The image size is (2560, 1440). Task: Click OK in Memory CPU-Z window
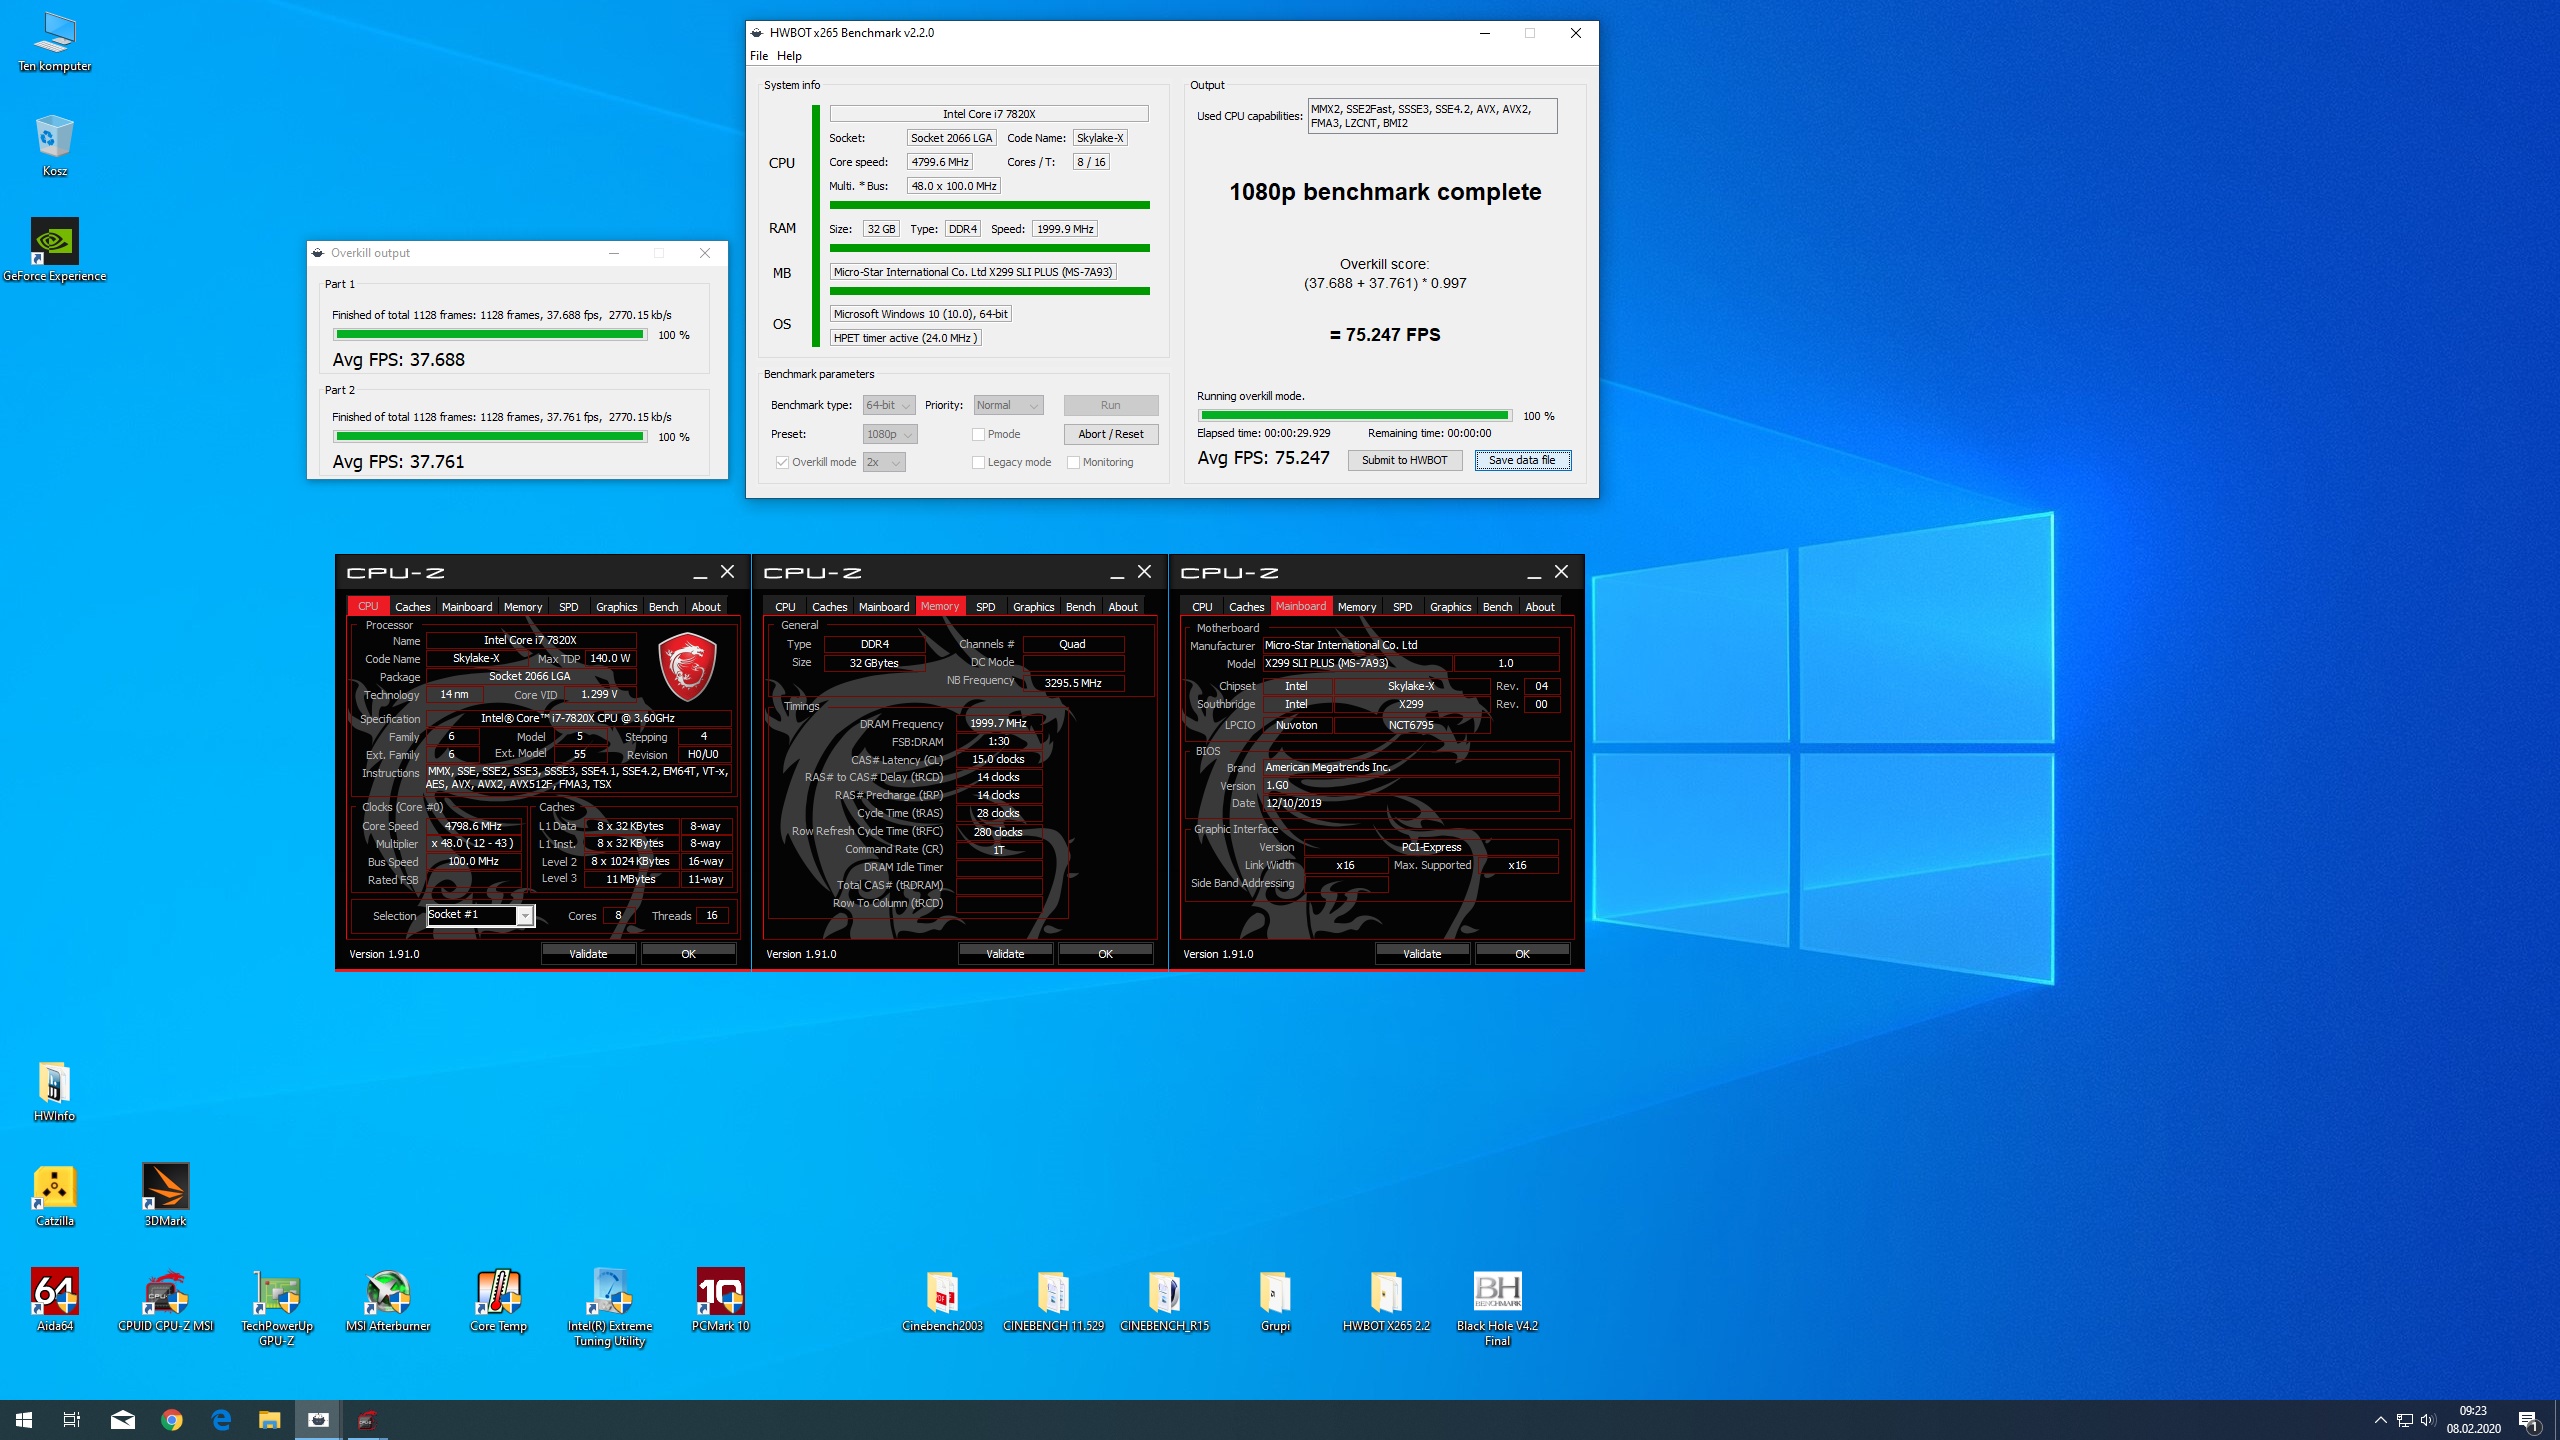(x=1105, y=954)
